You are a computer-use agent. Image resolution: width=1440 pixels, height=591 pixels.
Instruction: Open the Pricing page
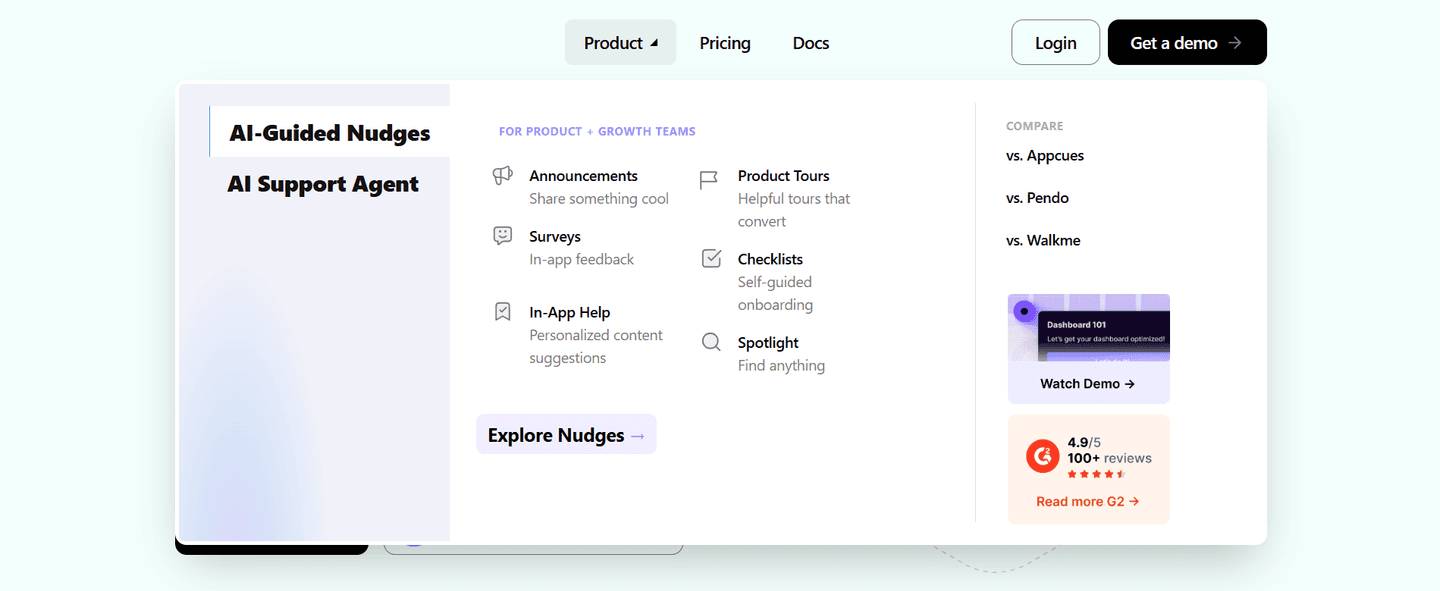pyautogui.click(x=725, y=43)
